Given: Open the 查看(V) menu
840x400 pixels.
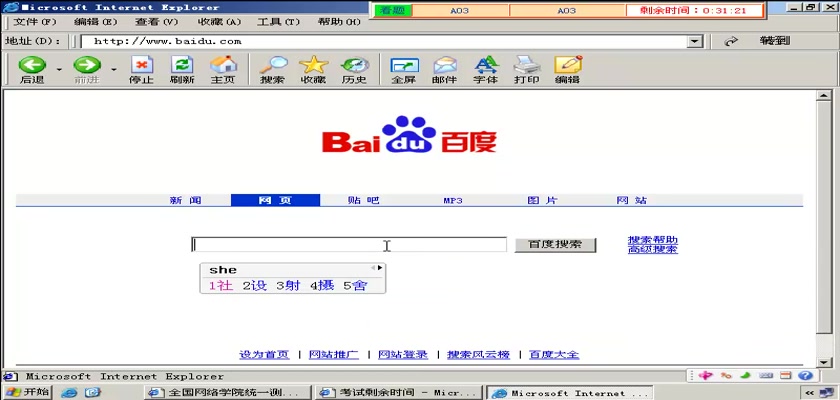Looking at the screenshot, I should (156, 22).
